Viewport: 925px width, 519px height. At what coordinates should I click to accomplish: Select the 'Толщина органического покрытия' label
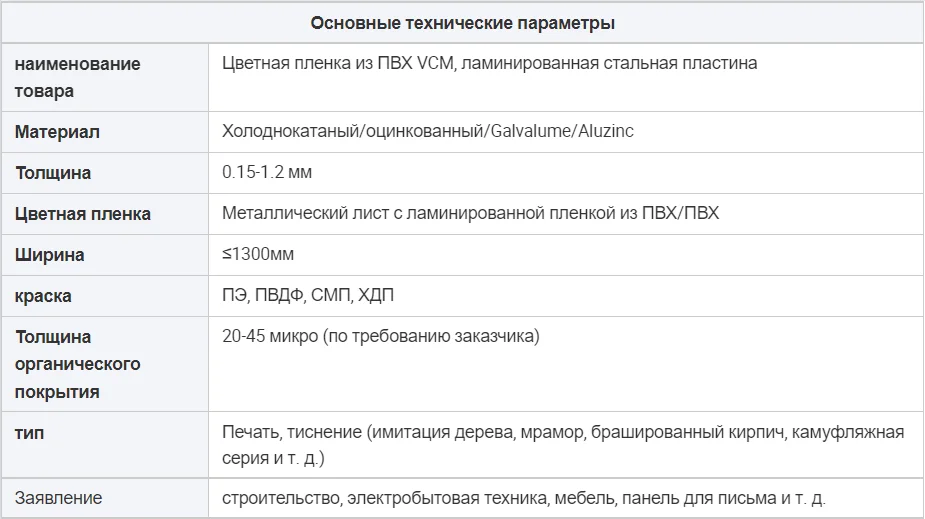coord(78,364)
